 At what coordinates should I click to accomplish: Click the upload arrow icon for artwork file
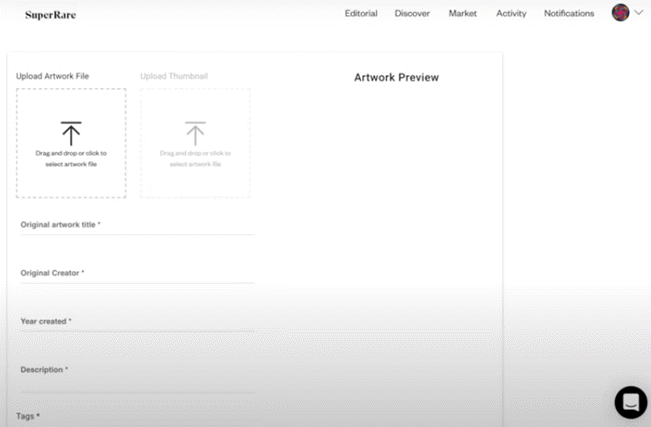(71, 133)
